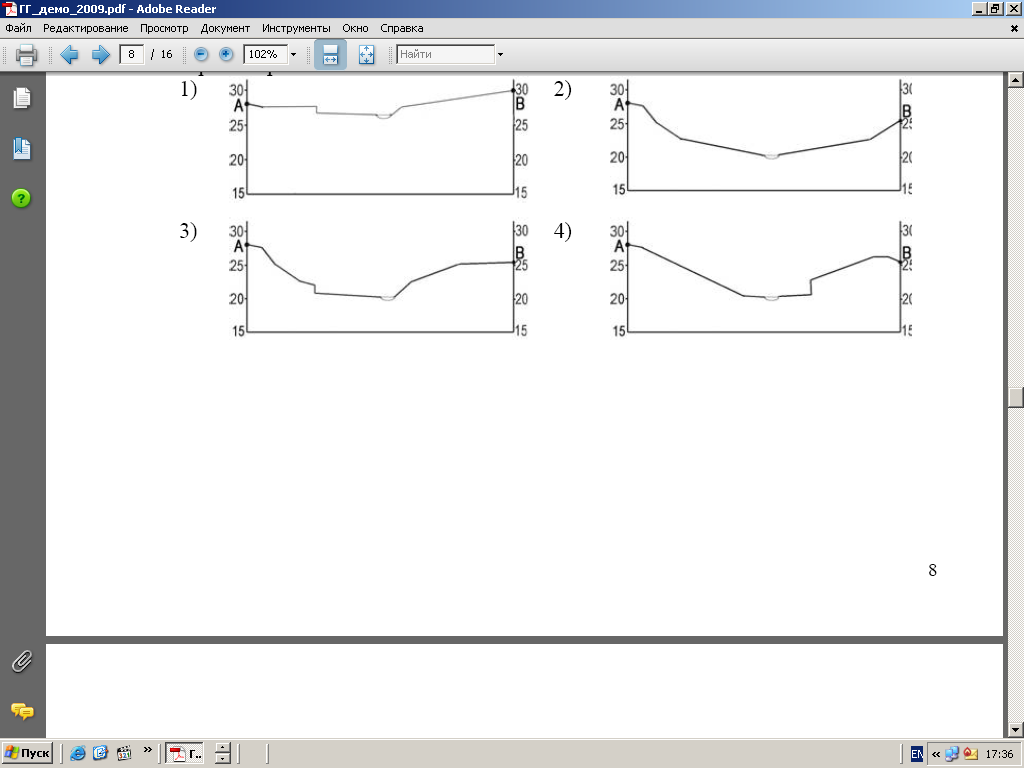The image size is (1024, 768).
Task: Open the Просмотр menu
Action: pos(164,28)
